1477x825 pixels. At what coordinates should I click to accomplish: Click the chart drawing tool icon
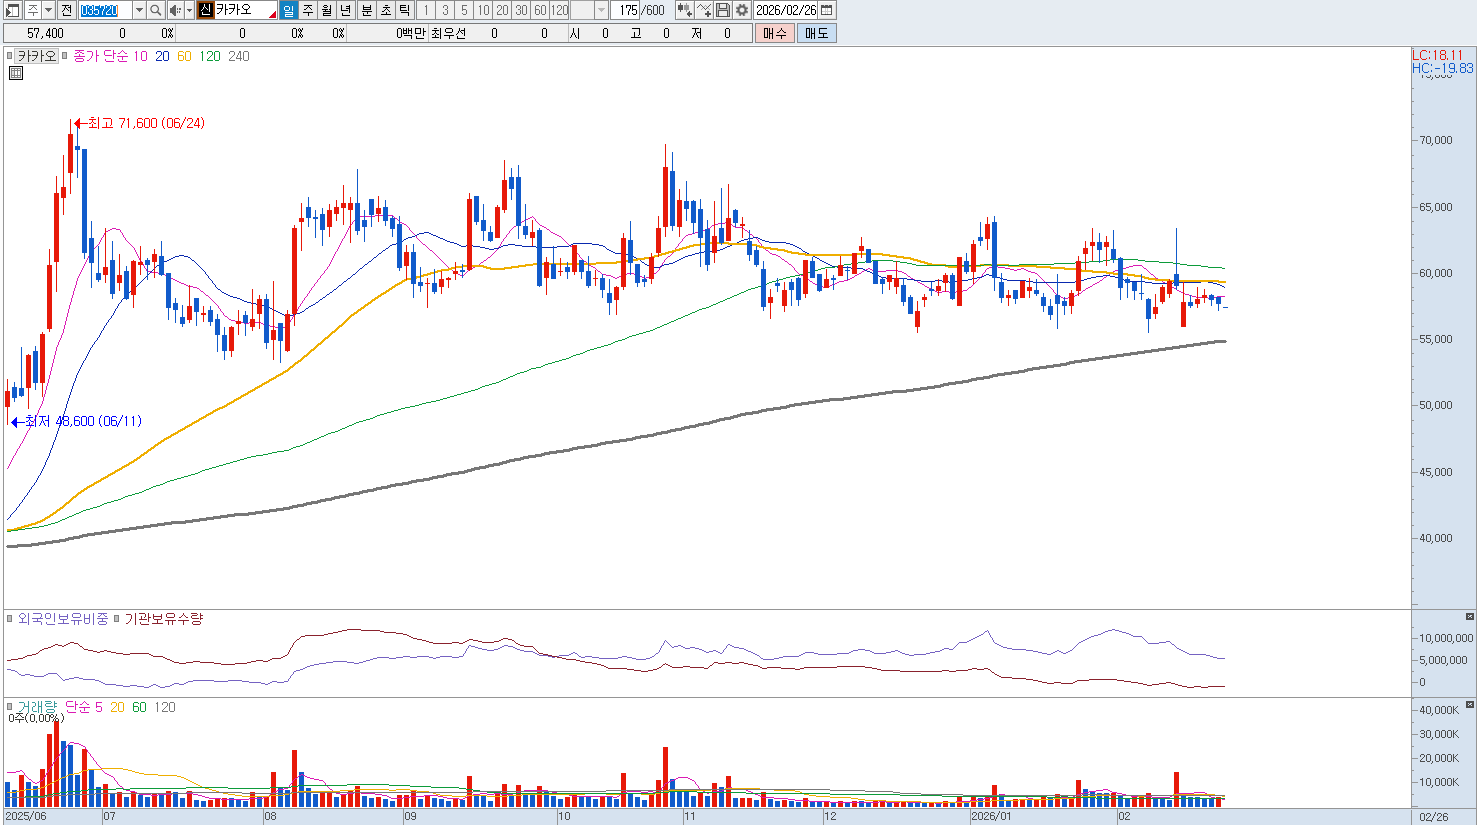pyautogui.click(x=704, y=10)
